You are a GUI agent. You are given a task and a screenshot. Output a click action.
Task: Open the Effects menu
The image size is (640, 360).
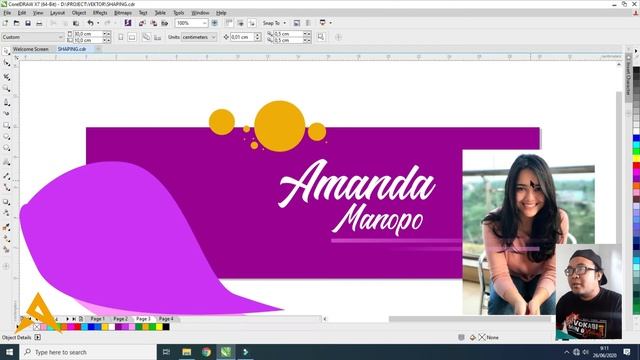click(x=100, y=13)
